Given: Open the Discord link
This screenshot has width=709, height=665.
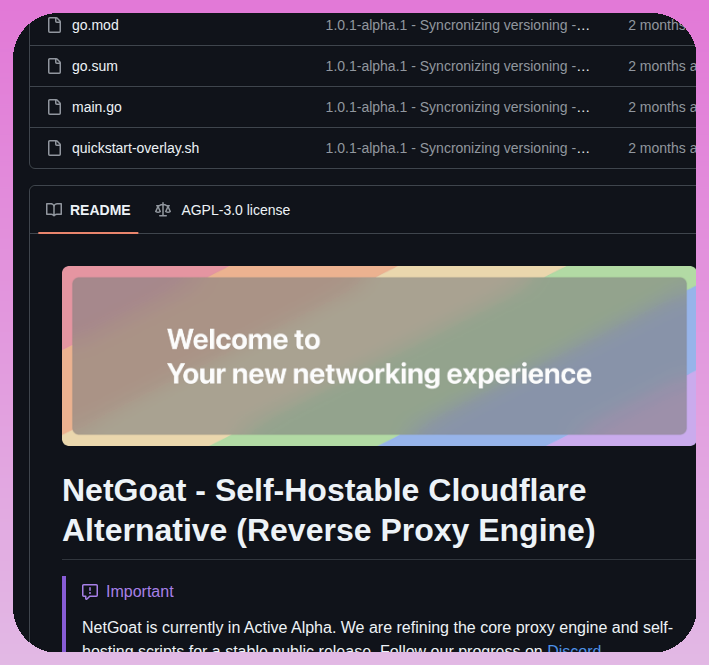Looking at the screenshot, I should coord(574,647).
